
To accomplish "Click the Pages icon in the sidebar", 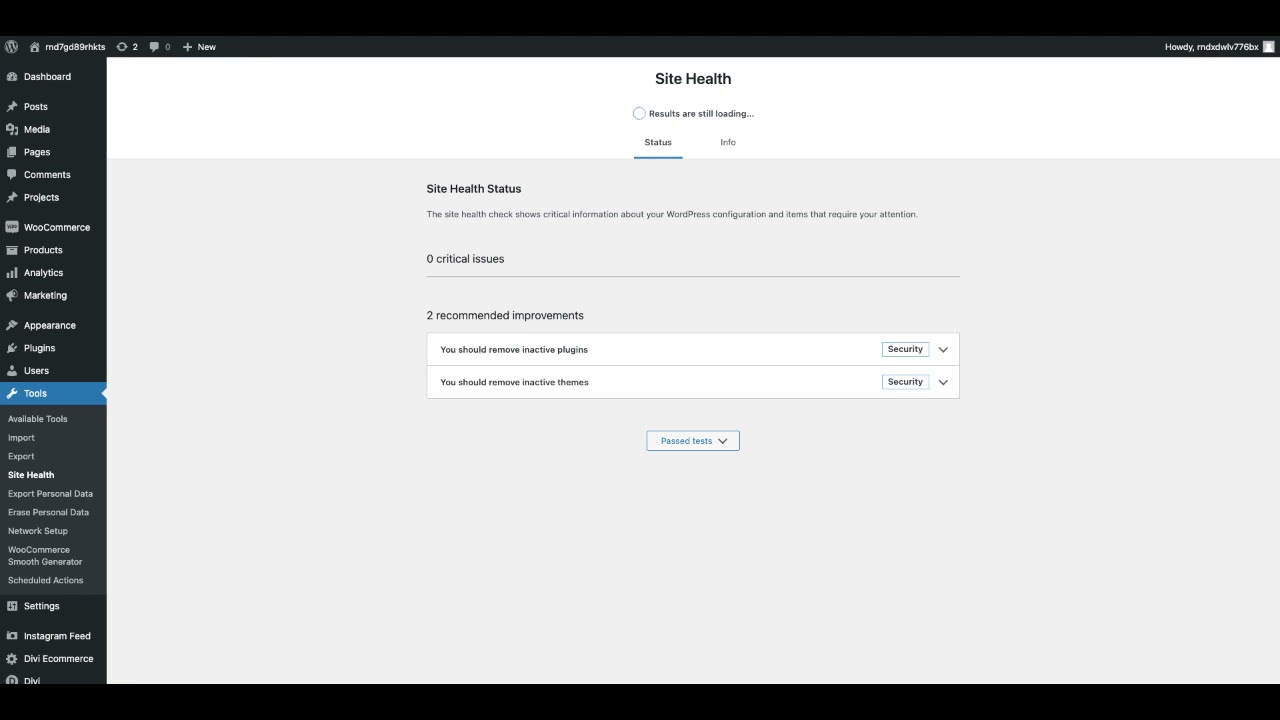I will [12, 152].
